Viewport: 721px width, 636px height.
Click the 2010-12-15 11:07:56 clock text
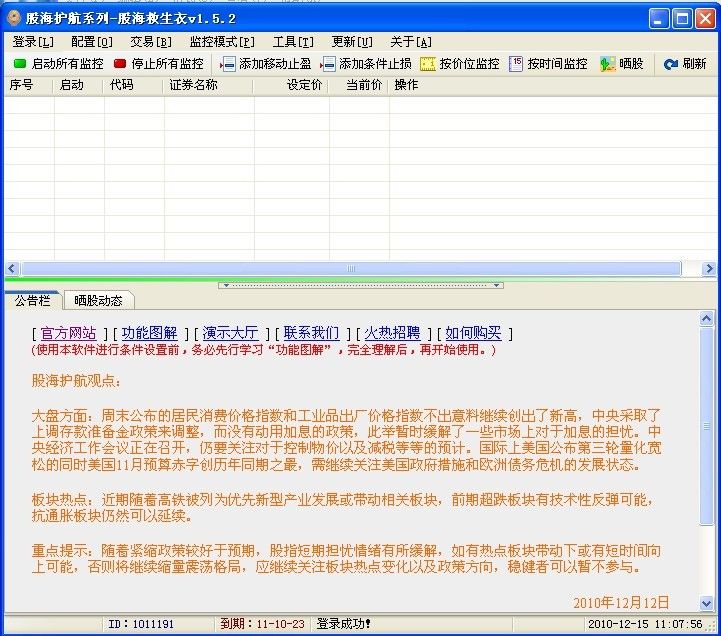pos(645,624)
